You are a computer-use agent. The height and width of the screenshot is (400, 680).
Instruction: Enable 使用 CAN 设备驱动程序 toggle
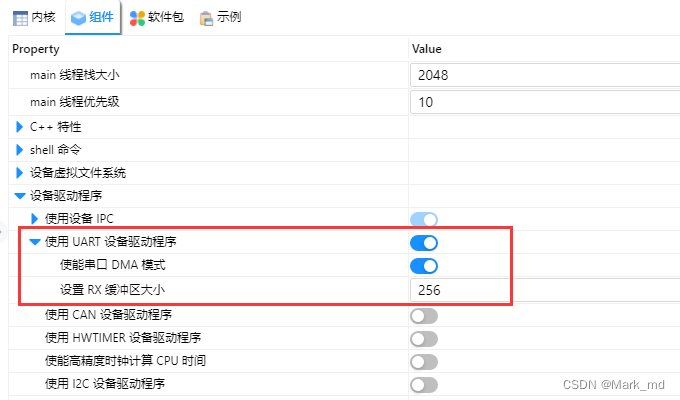424,316
